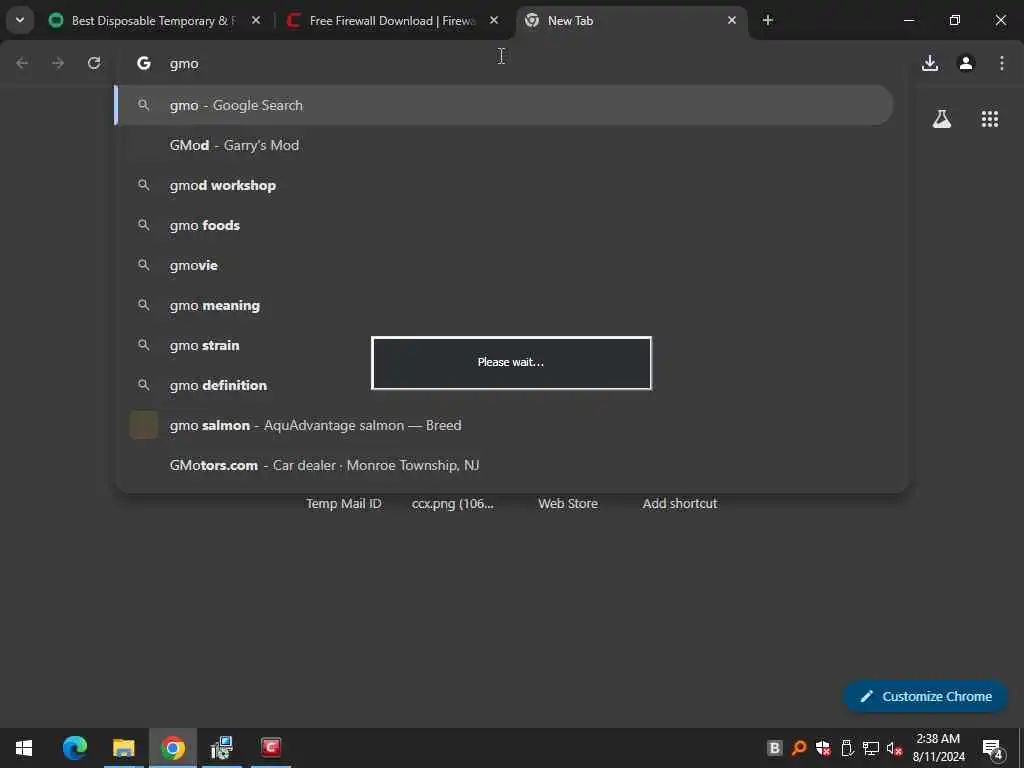1024x768 pixels.
Task: Open File Explorer from taskbar
Action: click(123, 748)
